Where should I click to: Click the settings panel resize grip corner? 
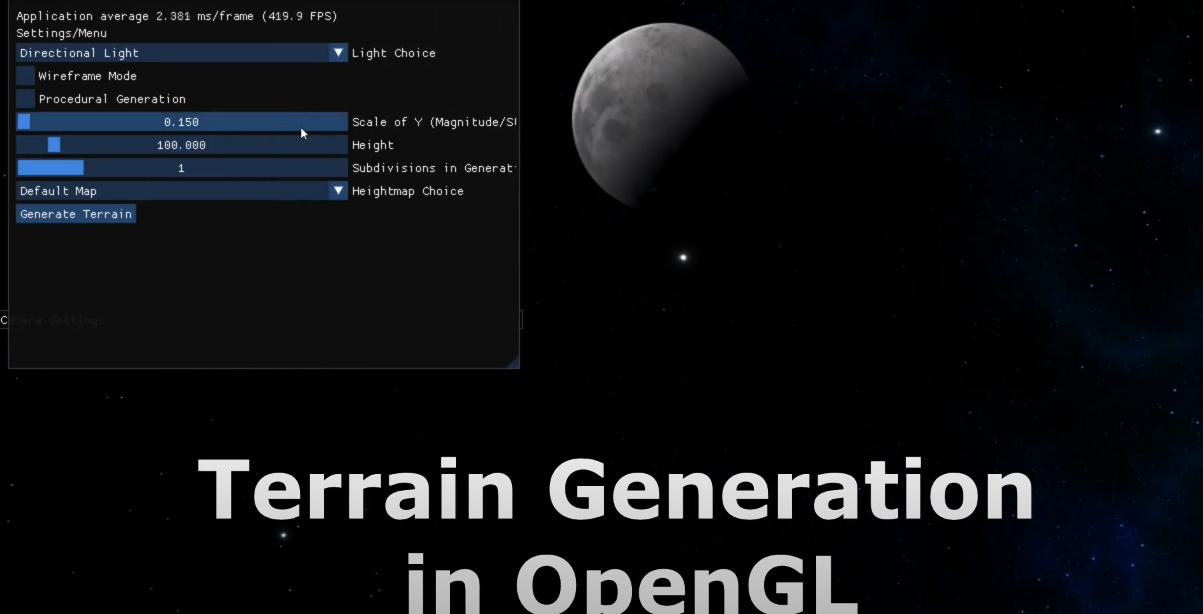514,362
